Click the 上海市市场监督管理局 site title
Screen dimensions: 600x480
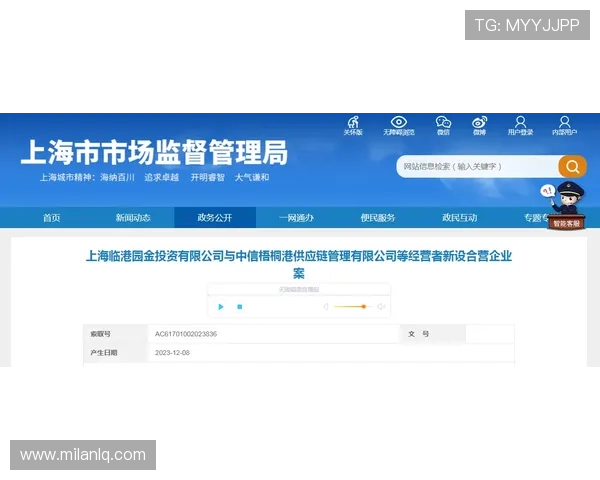[x=154, y=152]
